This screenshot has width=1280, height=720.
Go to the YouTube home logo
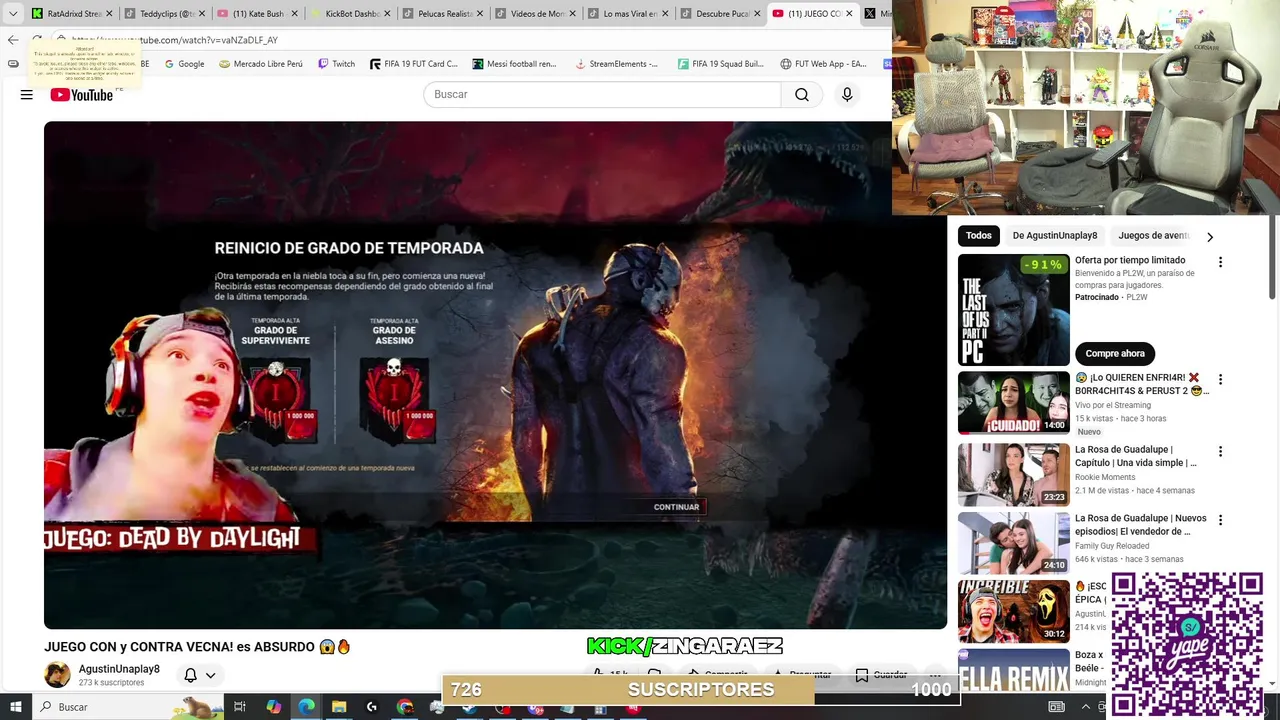[x=82, y=94]
